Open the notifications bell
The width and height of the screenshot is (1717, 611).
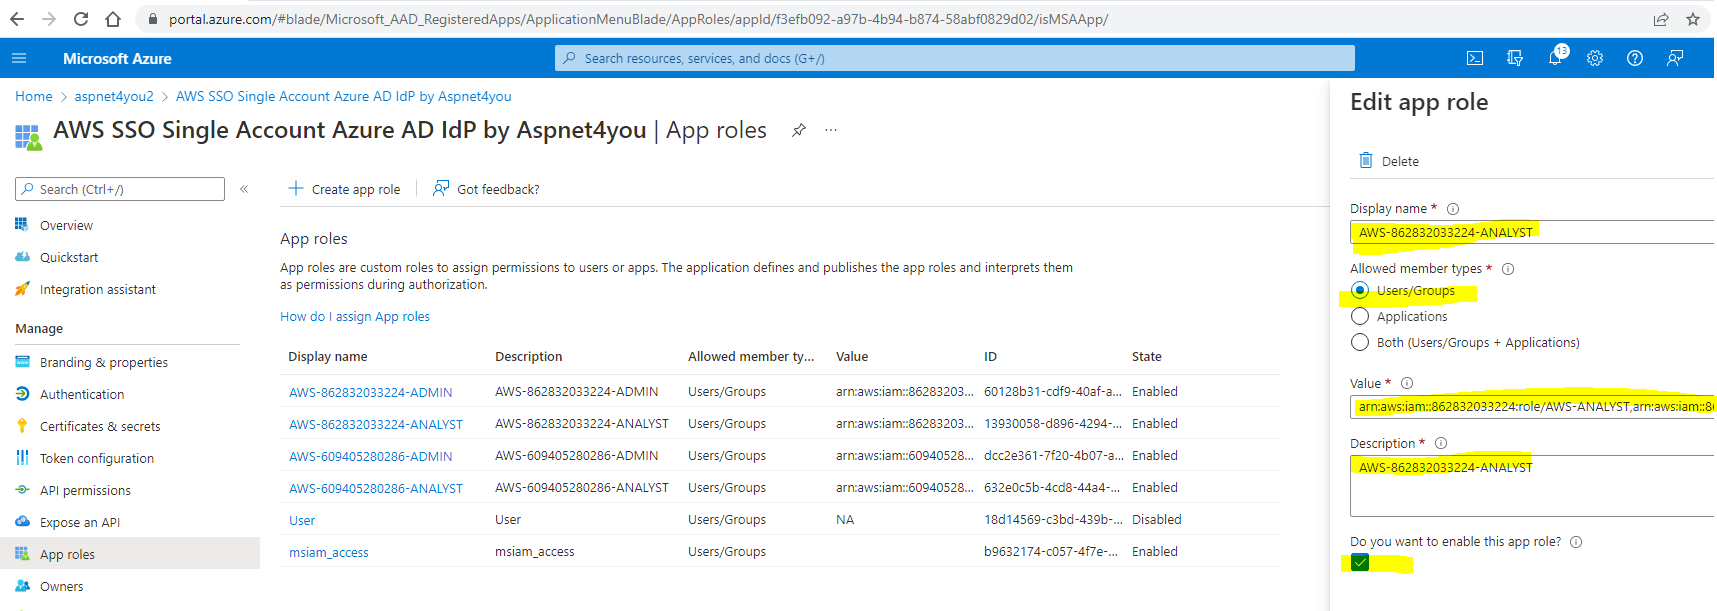coord(1555,59)
